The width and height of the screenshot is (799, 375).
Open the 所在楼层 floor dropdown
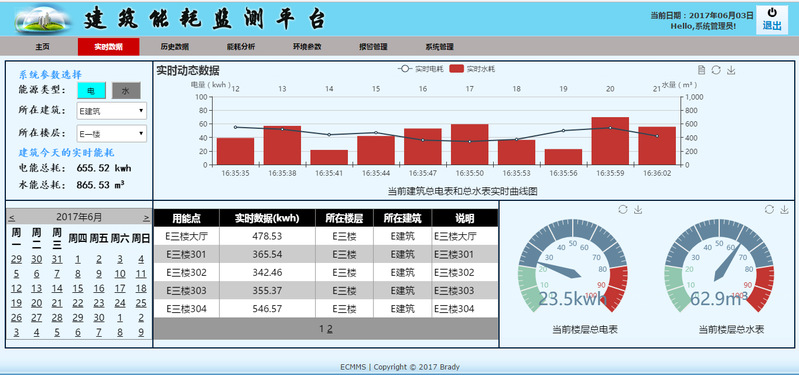[112, 133]
